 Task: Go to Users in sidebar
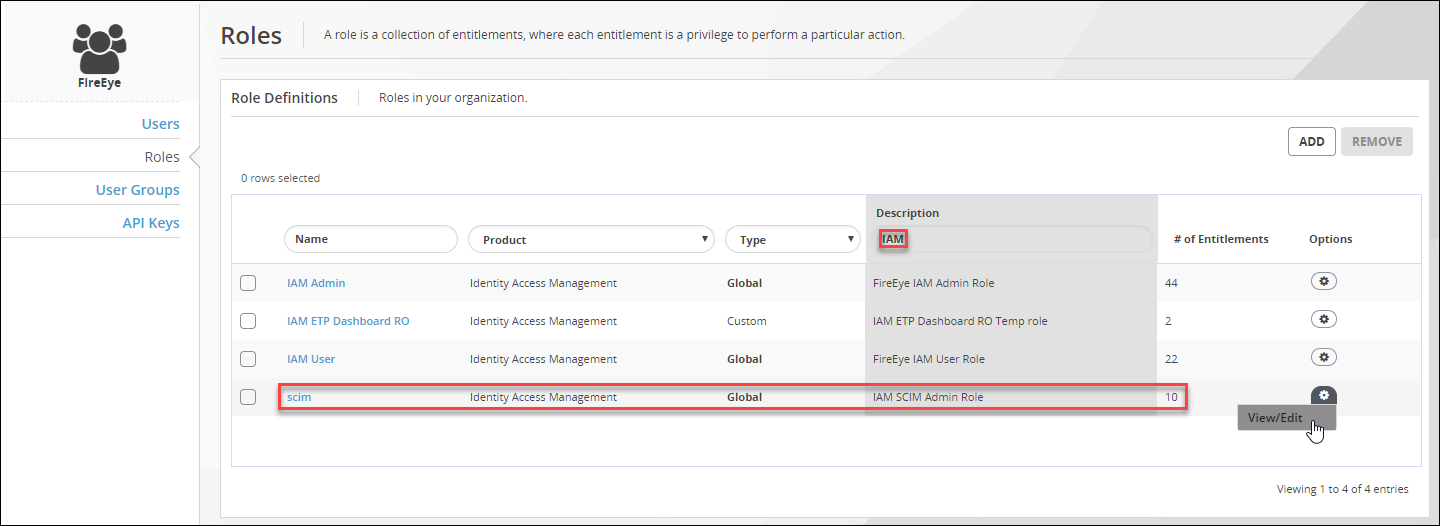point(160,124)
